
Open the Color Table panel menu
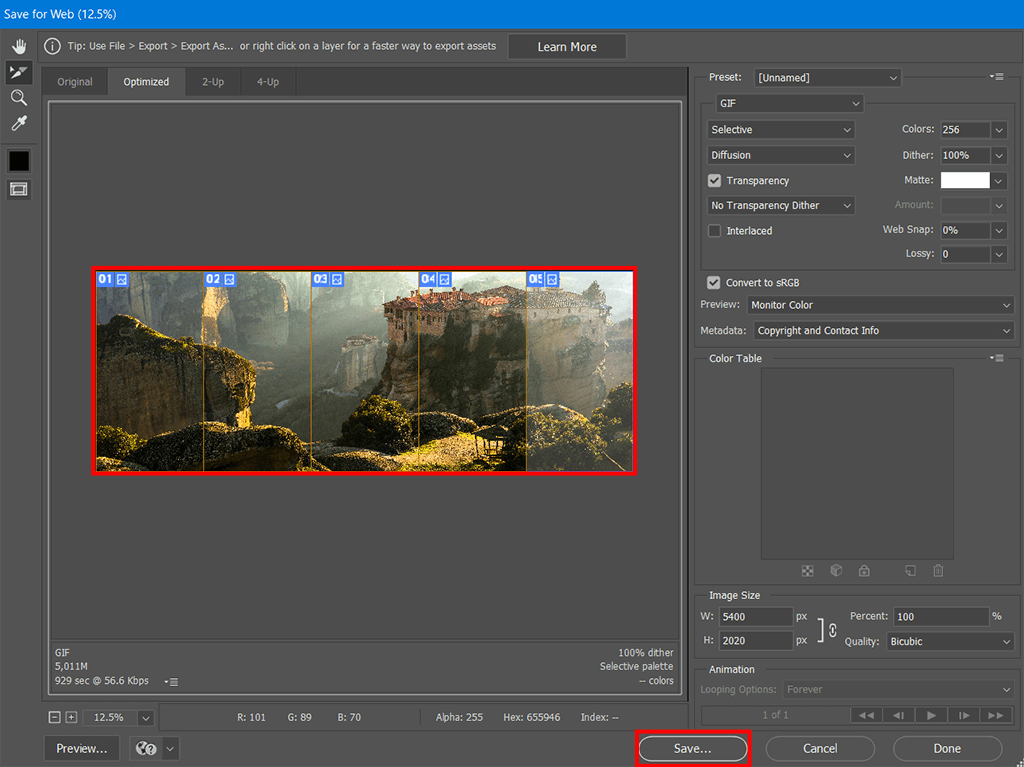point(996,358)
